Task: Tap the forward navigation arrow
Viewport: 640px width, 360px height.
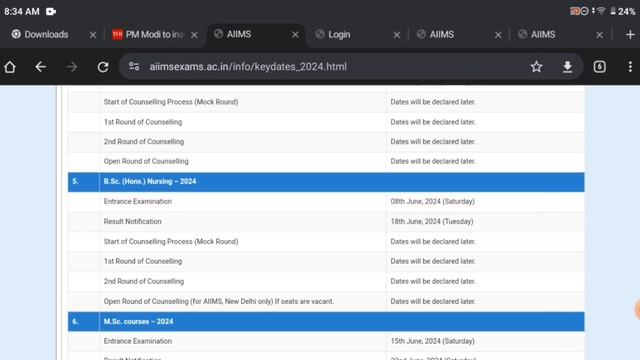Action: click(x=72, y=67)
